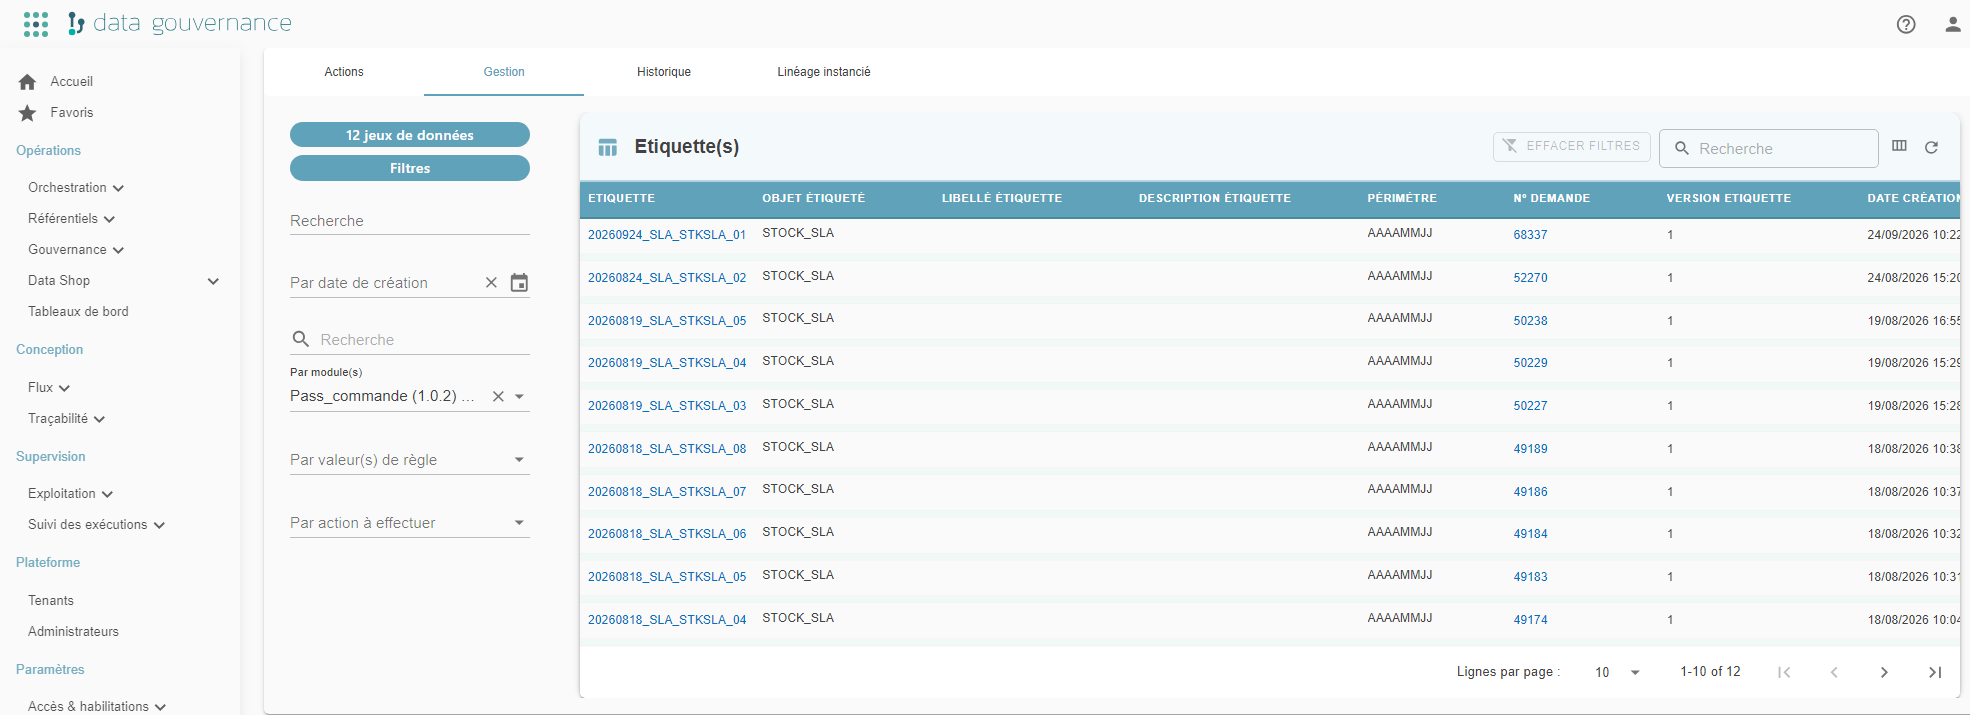Open the Par module(s) dropdown

tap(519, 397)
